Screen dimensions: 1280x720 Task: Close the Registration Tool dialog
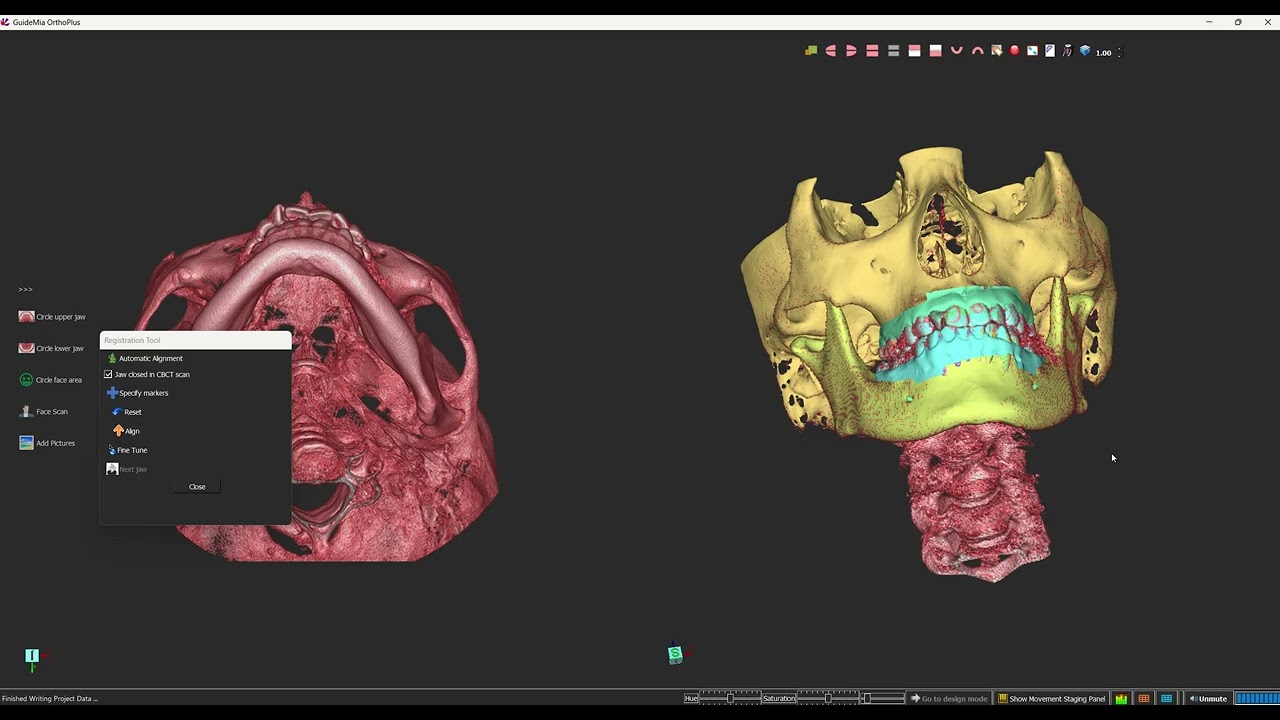coord(197,487)
